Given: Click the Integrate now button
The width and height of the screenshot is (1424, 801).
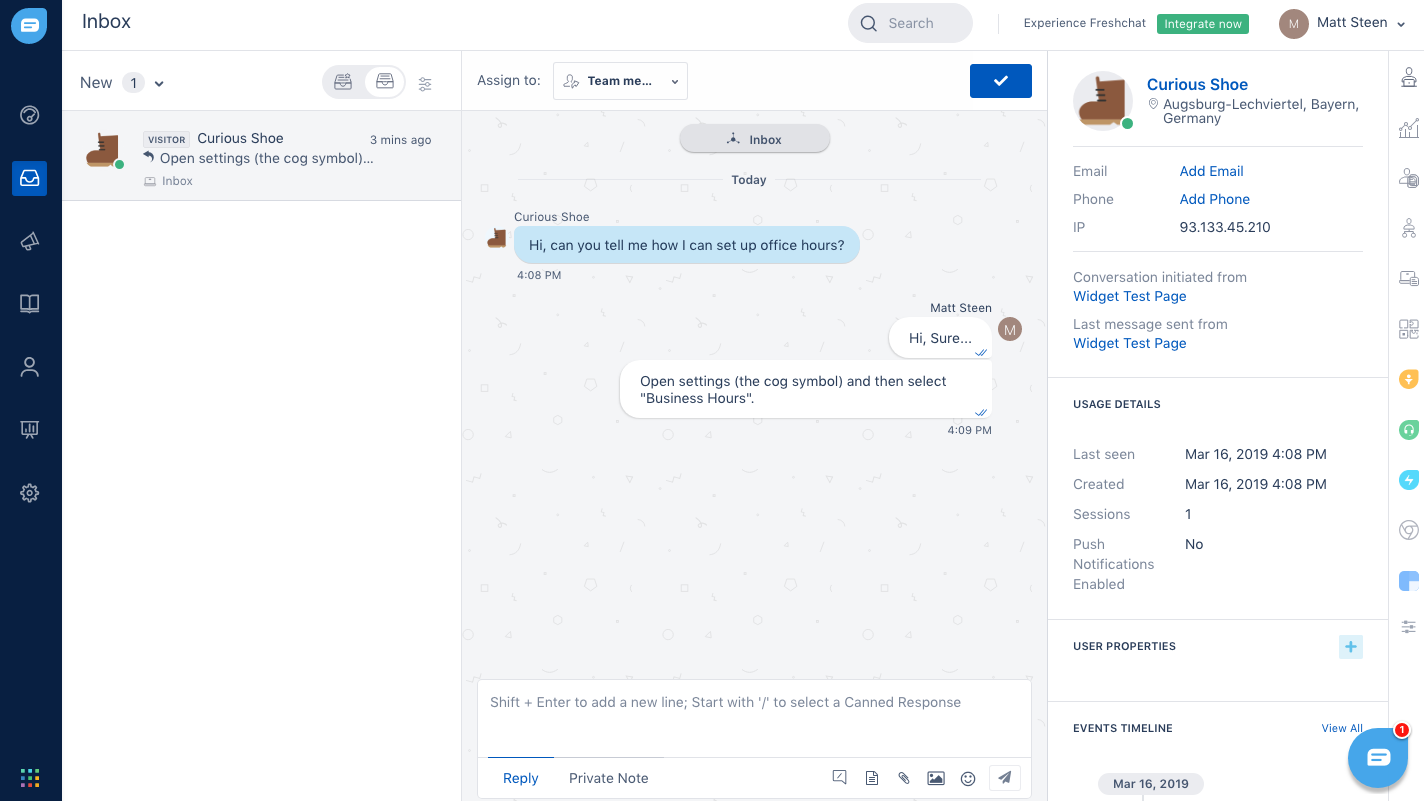Looking at the screenshot, I should [1202, 24].
